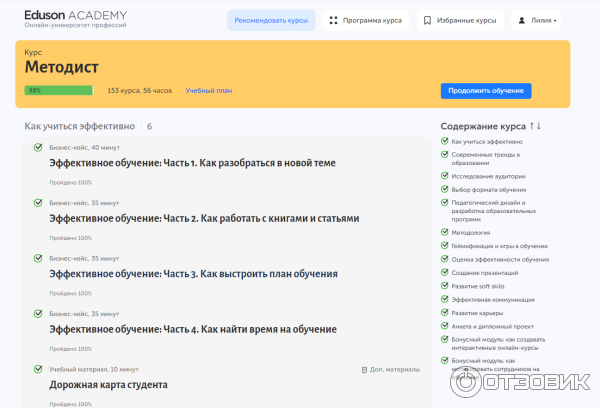This screenshot has height=408, width=600.
Task: Click the checkmark beside Дорожная карта студента
Action: [37, 369]
